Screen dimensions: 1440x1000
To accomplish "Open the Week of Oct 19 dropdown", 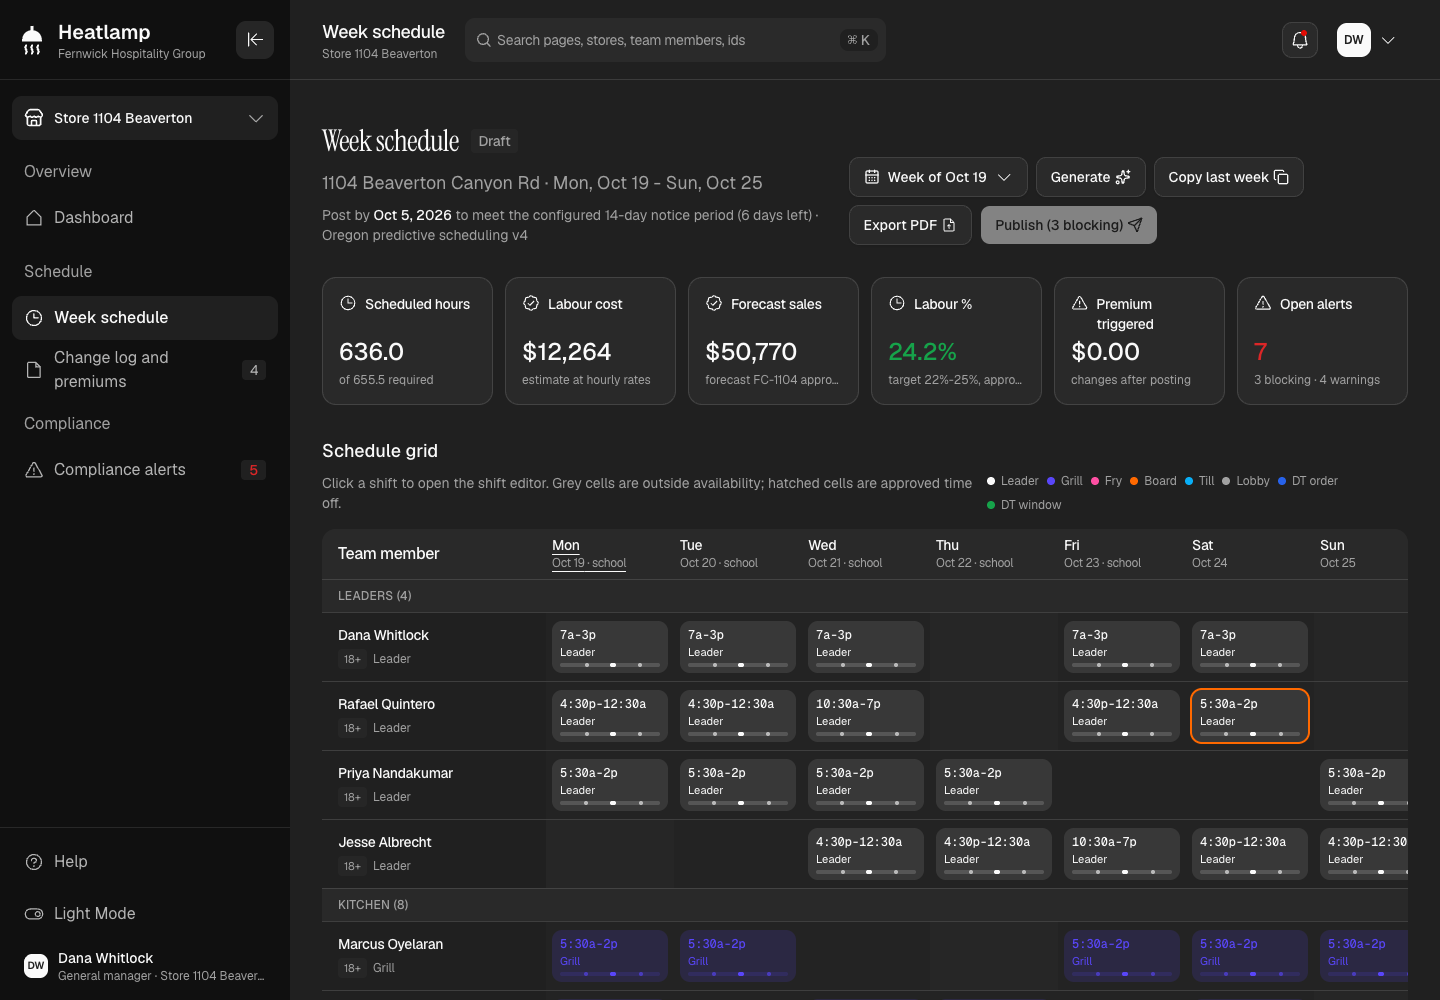I will point(938,177).
